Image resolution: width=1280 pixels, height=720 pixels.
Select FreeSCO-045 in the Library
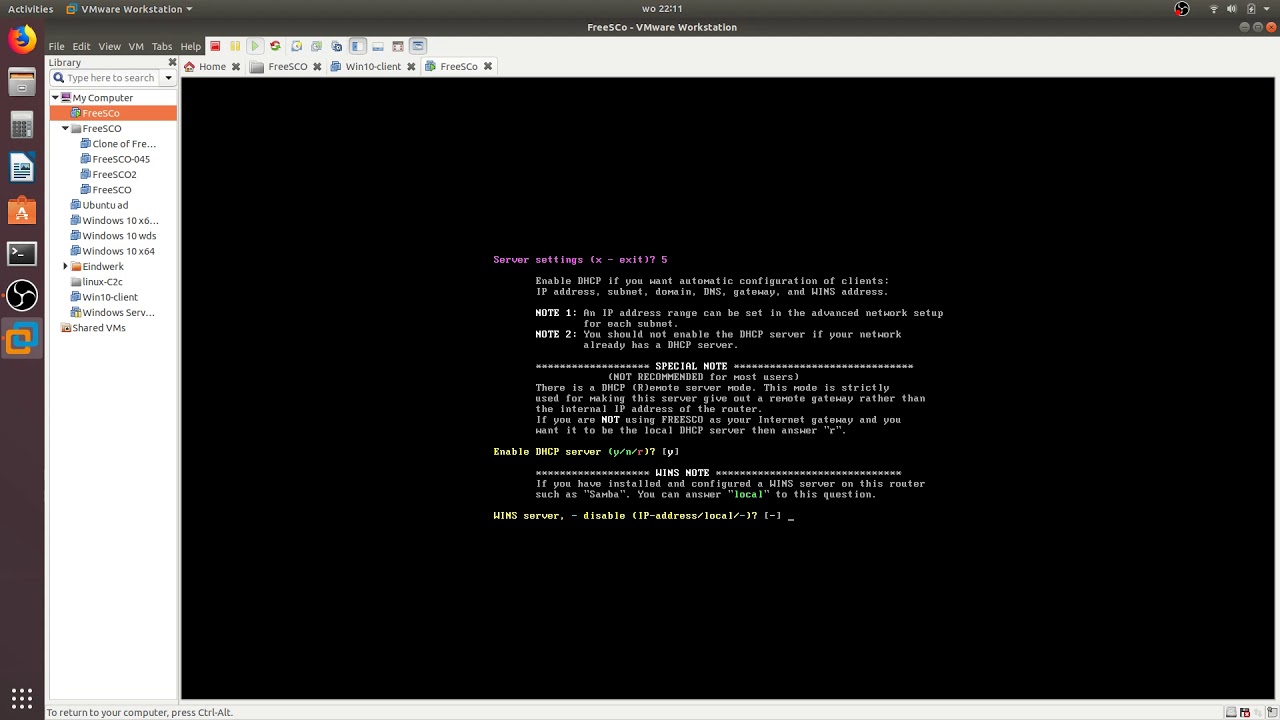[x=115, y=159]
